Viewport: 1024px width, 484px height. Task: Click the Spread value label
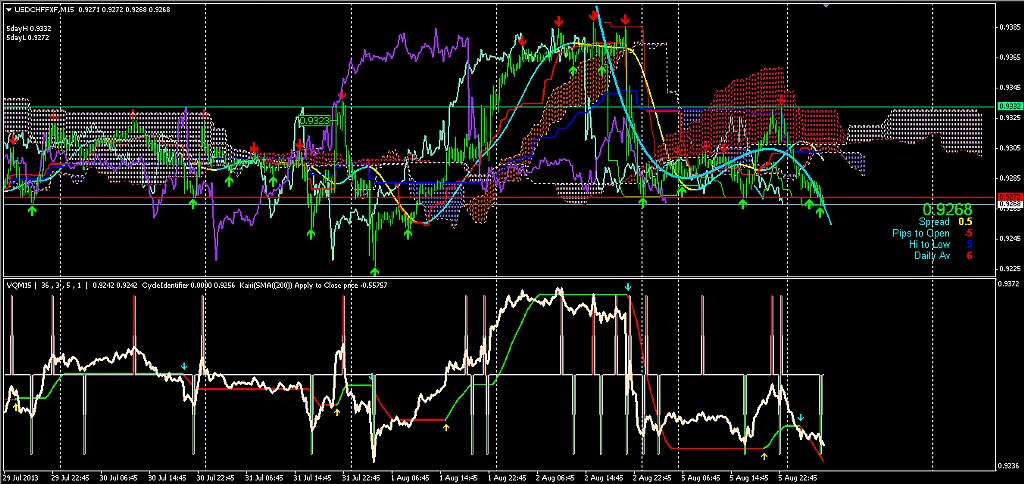933,222
